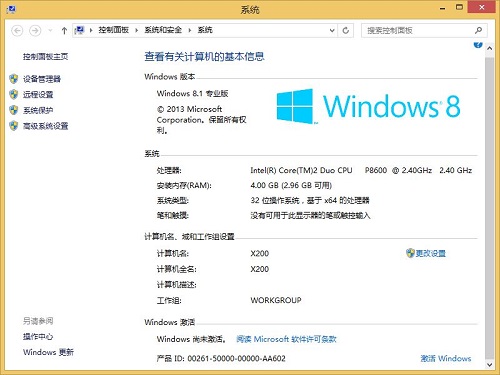This screenshot has height=375, width=500.
Task: Click the shield icon beside 高级系统设置
Action: [14, 126]
